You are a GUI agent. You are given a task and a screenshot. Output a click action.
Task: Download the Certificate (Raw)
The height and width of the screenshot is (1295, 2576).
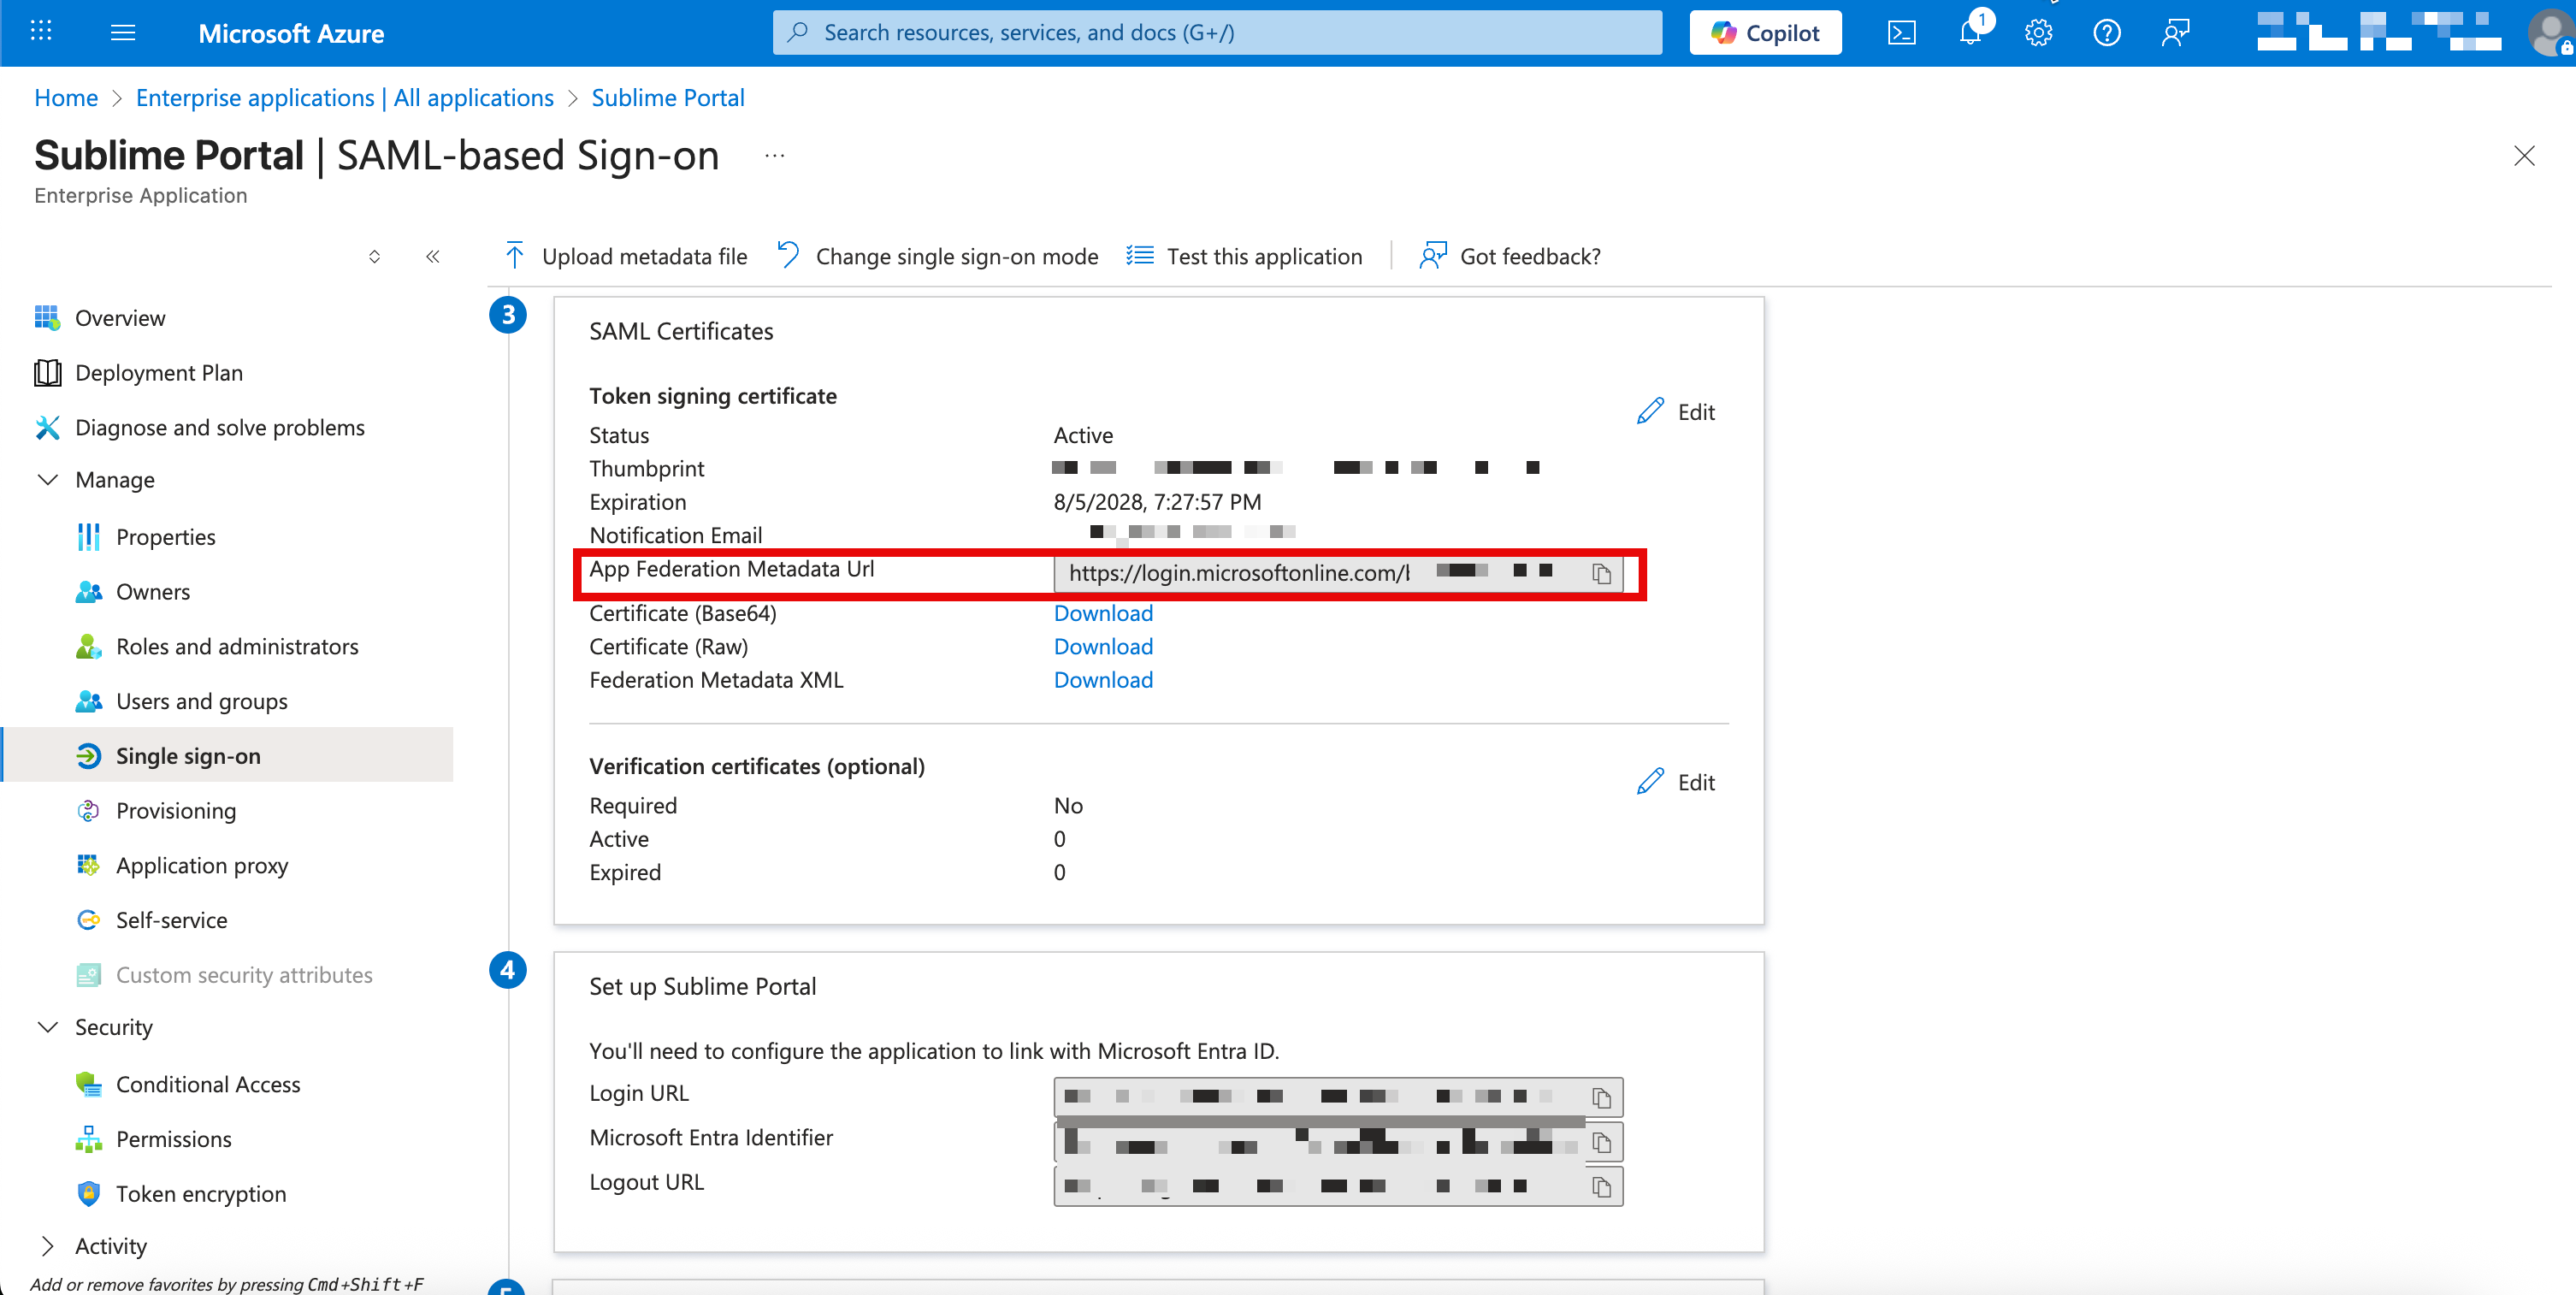coord(1103,647)
